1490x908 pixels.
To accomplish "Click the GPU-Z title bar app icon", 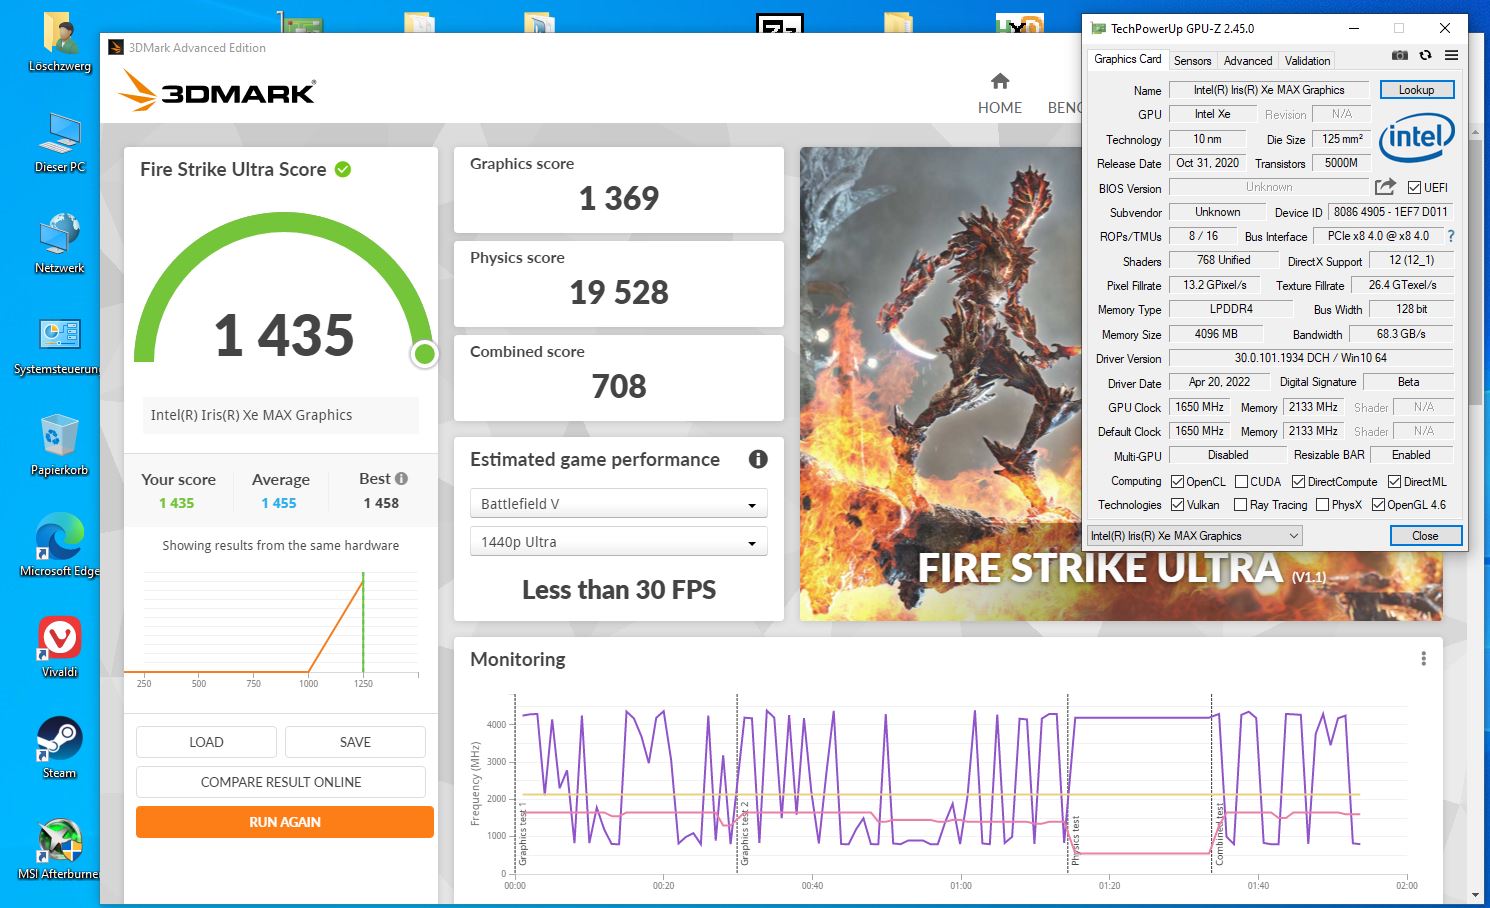I will coord(1098,28).
